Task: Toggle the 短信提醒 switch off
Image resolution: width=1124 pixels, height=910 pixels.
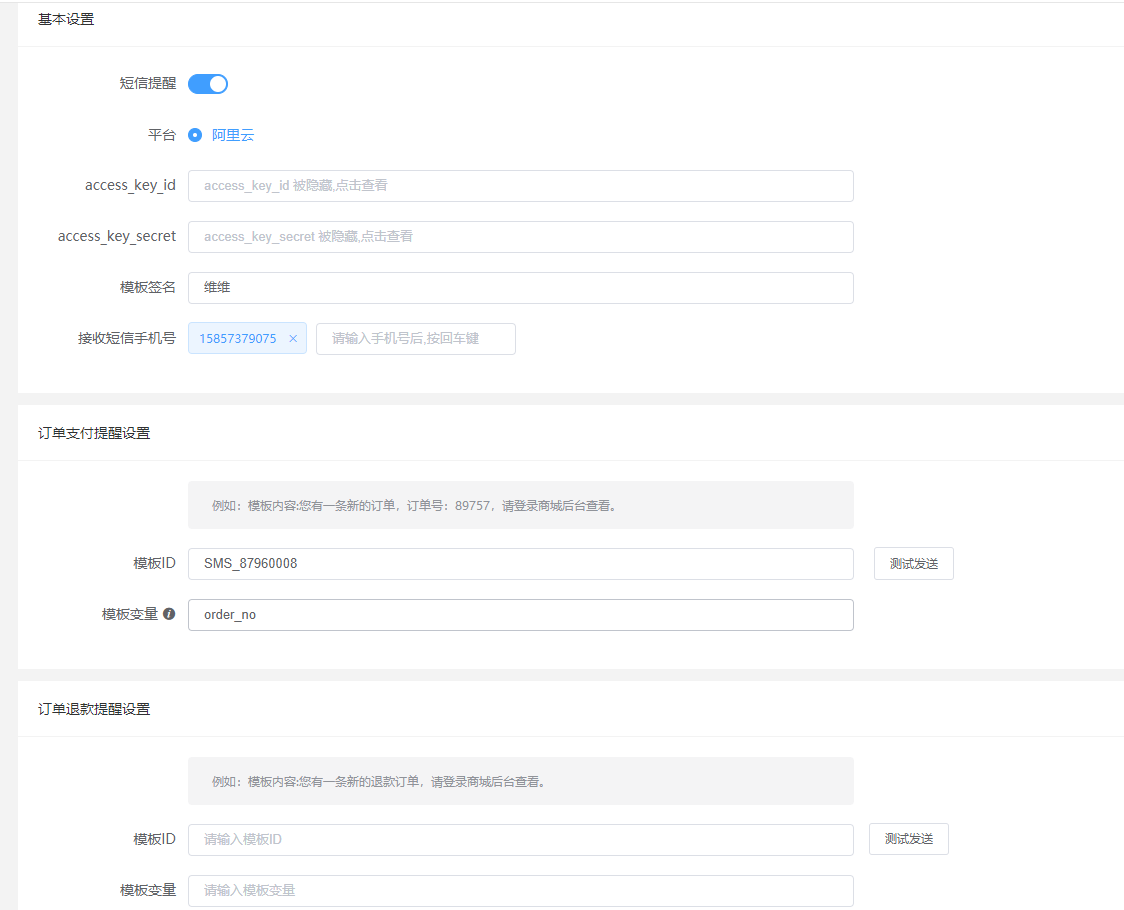Action: [208, 84]
